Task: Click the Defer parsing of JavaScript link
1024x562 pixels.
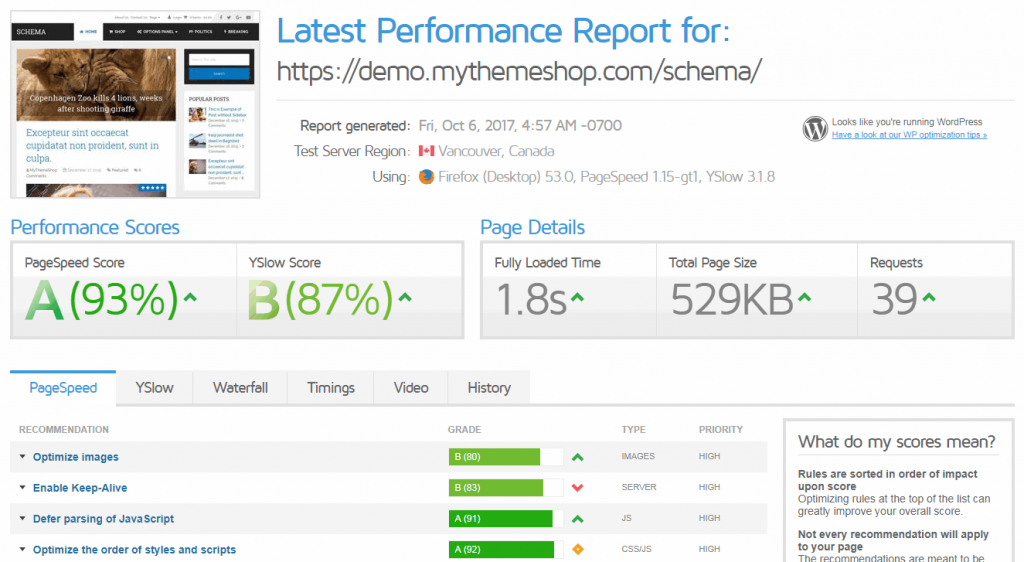Action: tap(103, 519)
